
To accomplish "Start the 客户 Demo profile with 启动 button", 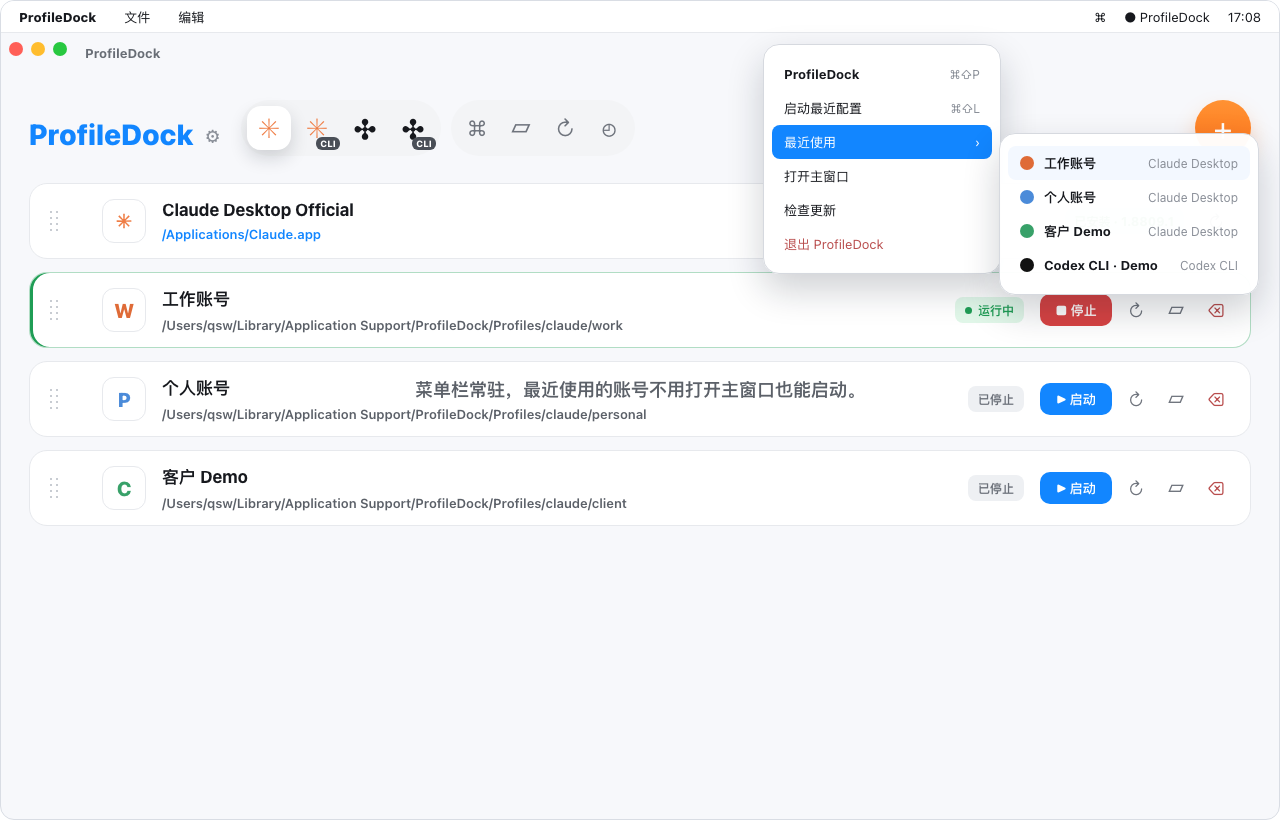I will coord(1076,488).
